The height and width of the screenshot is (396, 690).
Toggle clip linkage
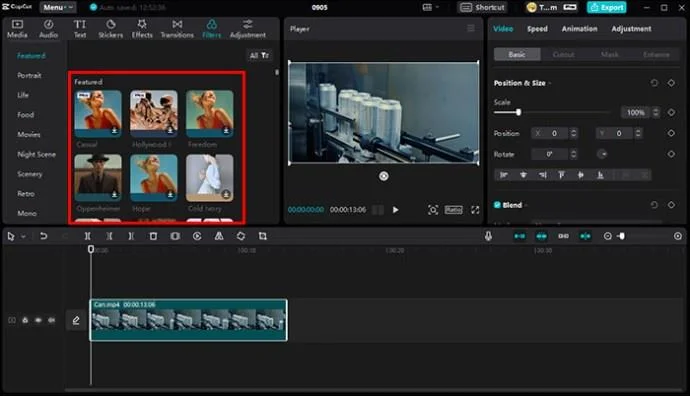[x=563, y=236]
